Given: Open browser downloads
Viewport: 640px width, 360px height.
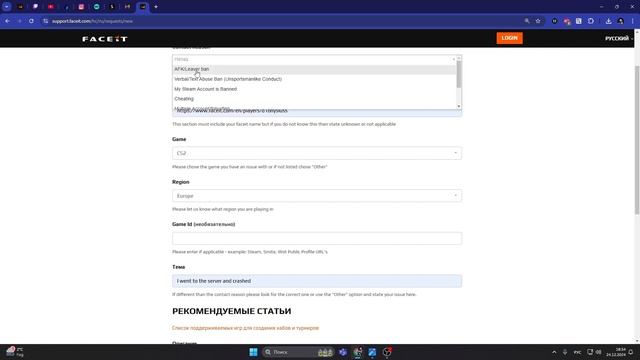Looking at the screenshot, I should 608,21.
